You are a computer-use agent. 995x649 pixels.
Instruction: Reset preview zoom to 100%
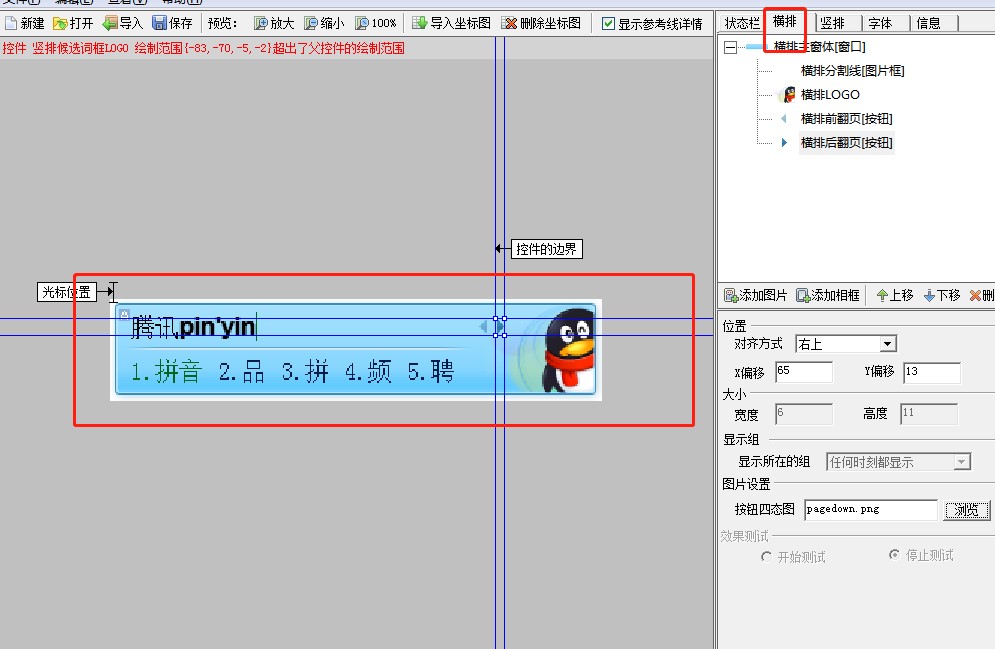(376, 23)
